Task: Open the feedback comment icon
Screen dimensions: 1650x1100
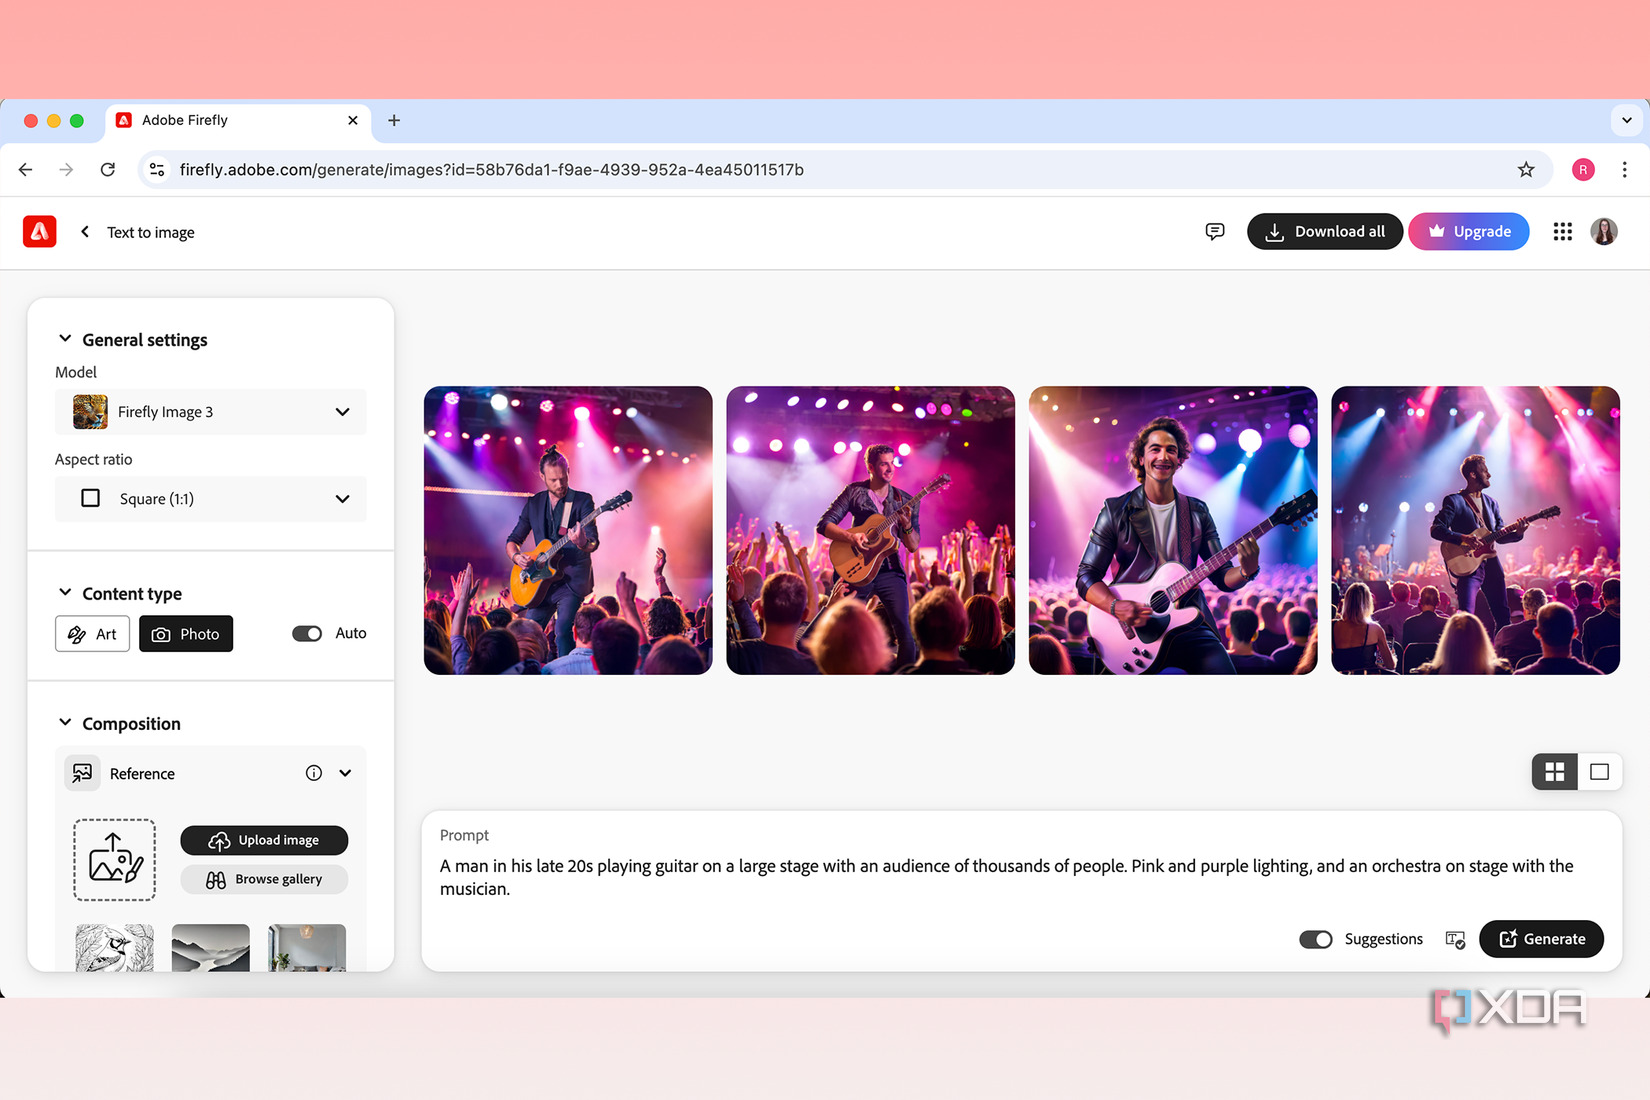Action: click(x=1215, y=232)
